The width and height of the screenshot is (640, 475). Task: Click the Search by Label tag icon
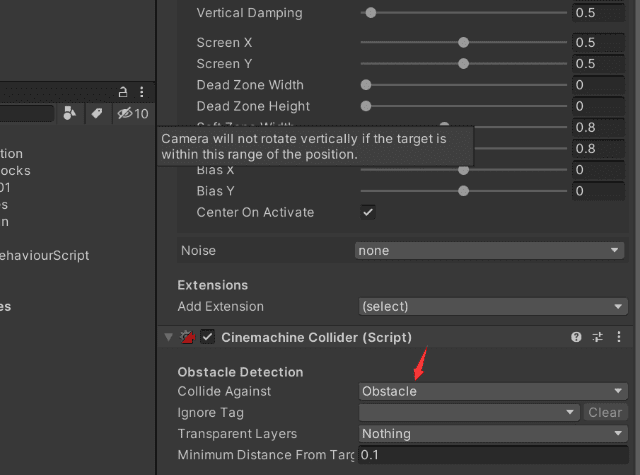(x=97, y=114)
